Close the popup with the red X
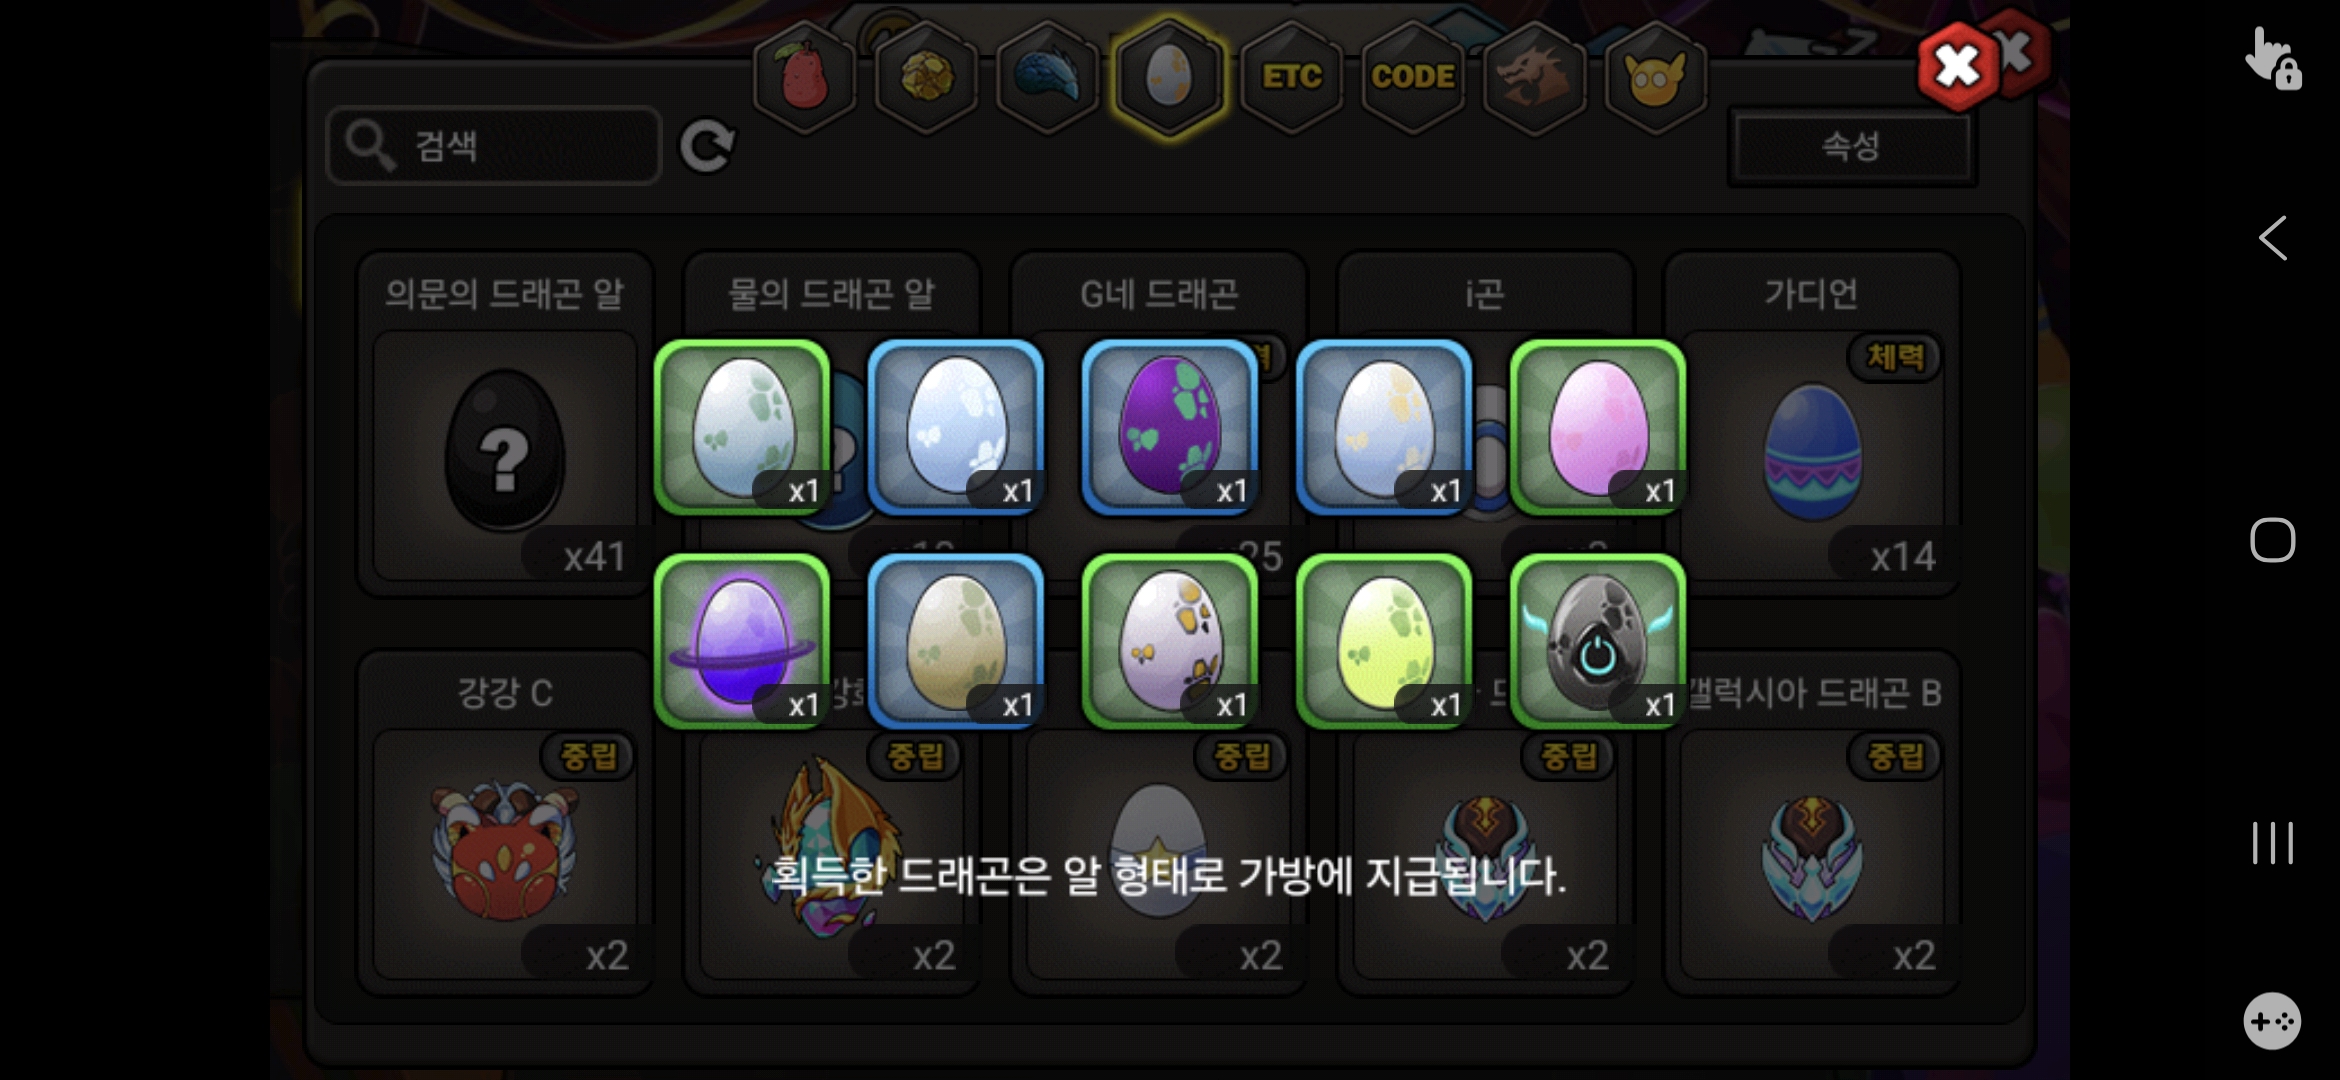This screenshot has width=2340, height=1080. [1957, 67]
